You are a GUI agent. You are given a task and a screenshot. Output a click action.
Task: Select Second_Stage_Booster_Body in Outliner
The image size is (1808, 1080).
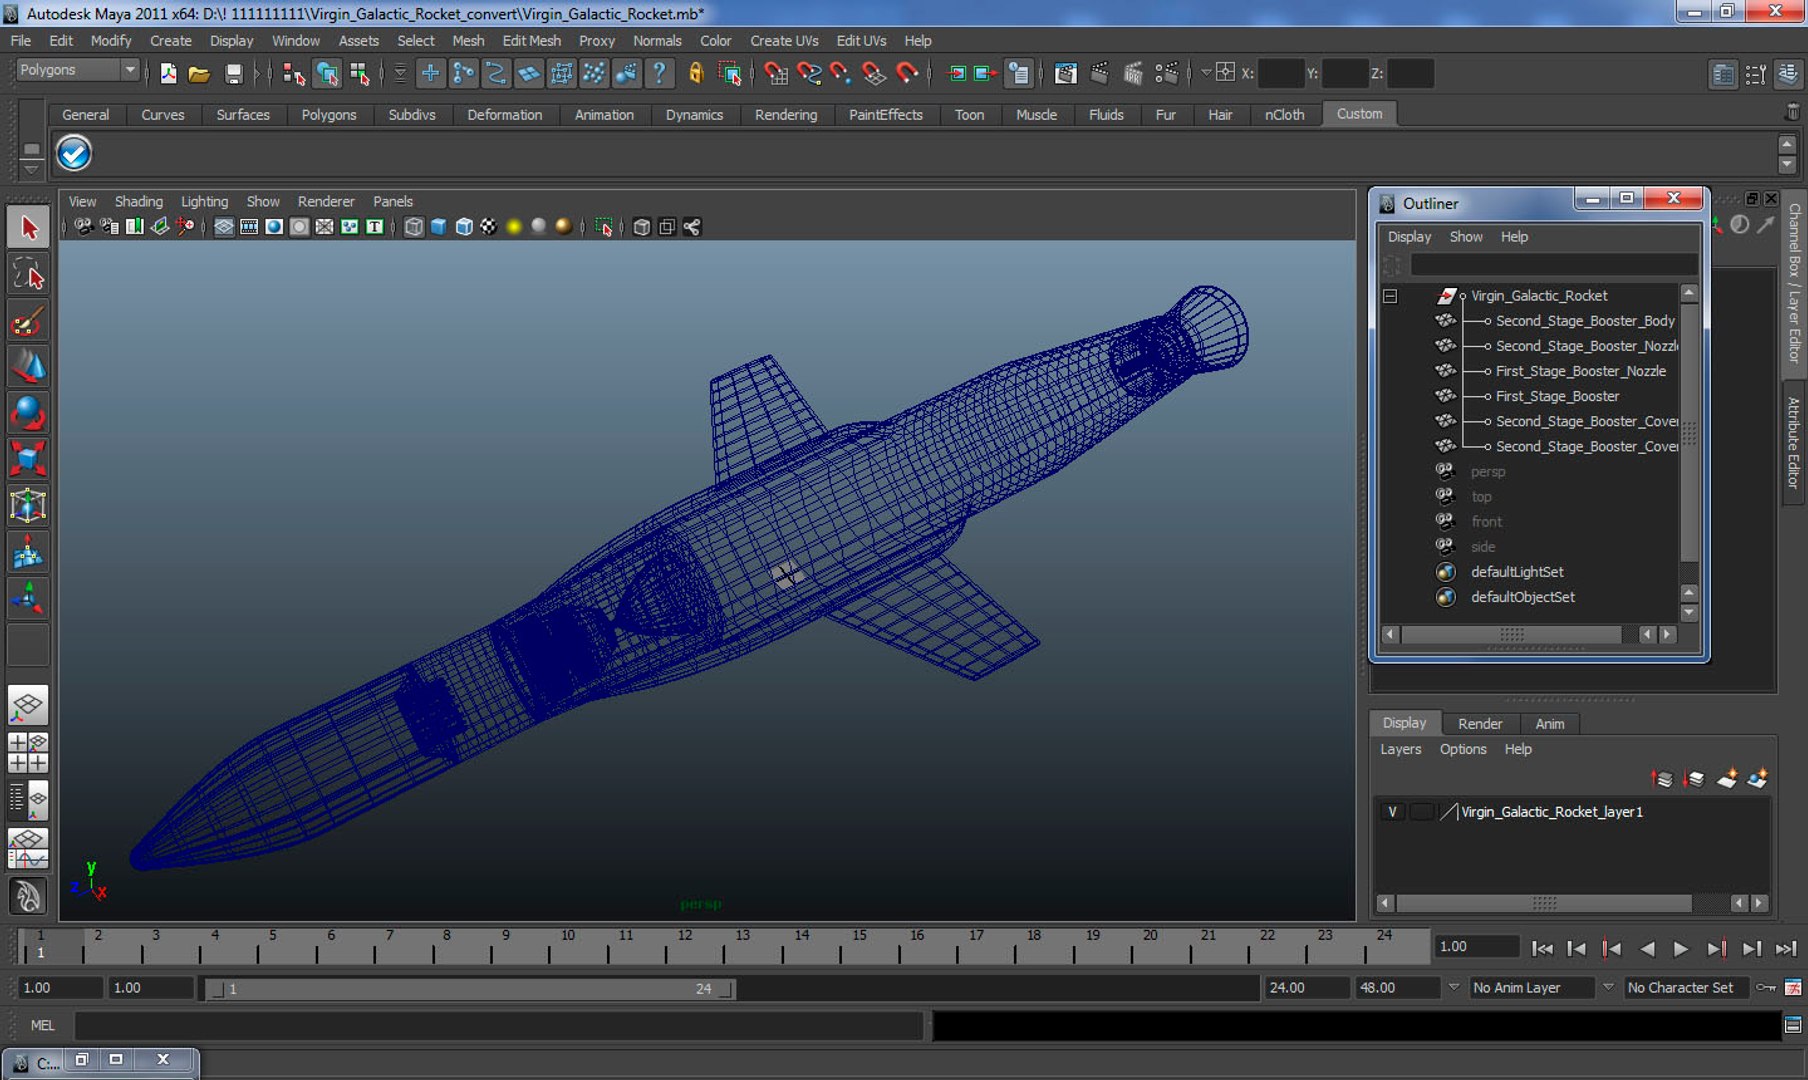coord(1585,321)
